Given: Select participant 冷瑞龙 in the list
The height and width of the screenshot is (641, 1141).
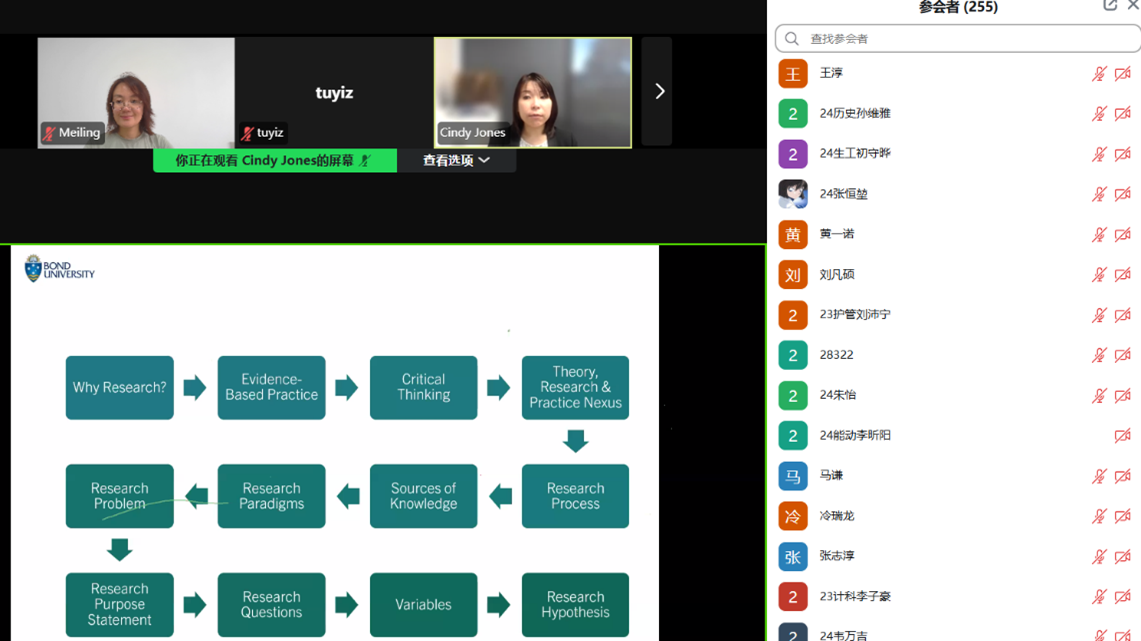Looking at the screenshot, I should (x=837, y=516).
